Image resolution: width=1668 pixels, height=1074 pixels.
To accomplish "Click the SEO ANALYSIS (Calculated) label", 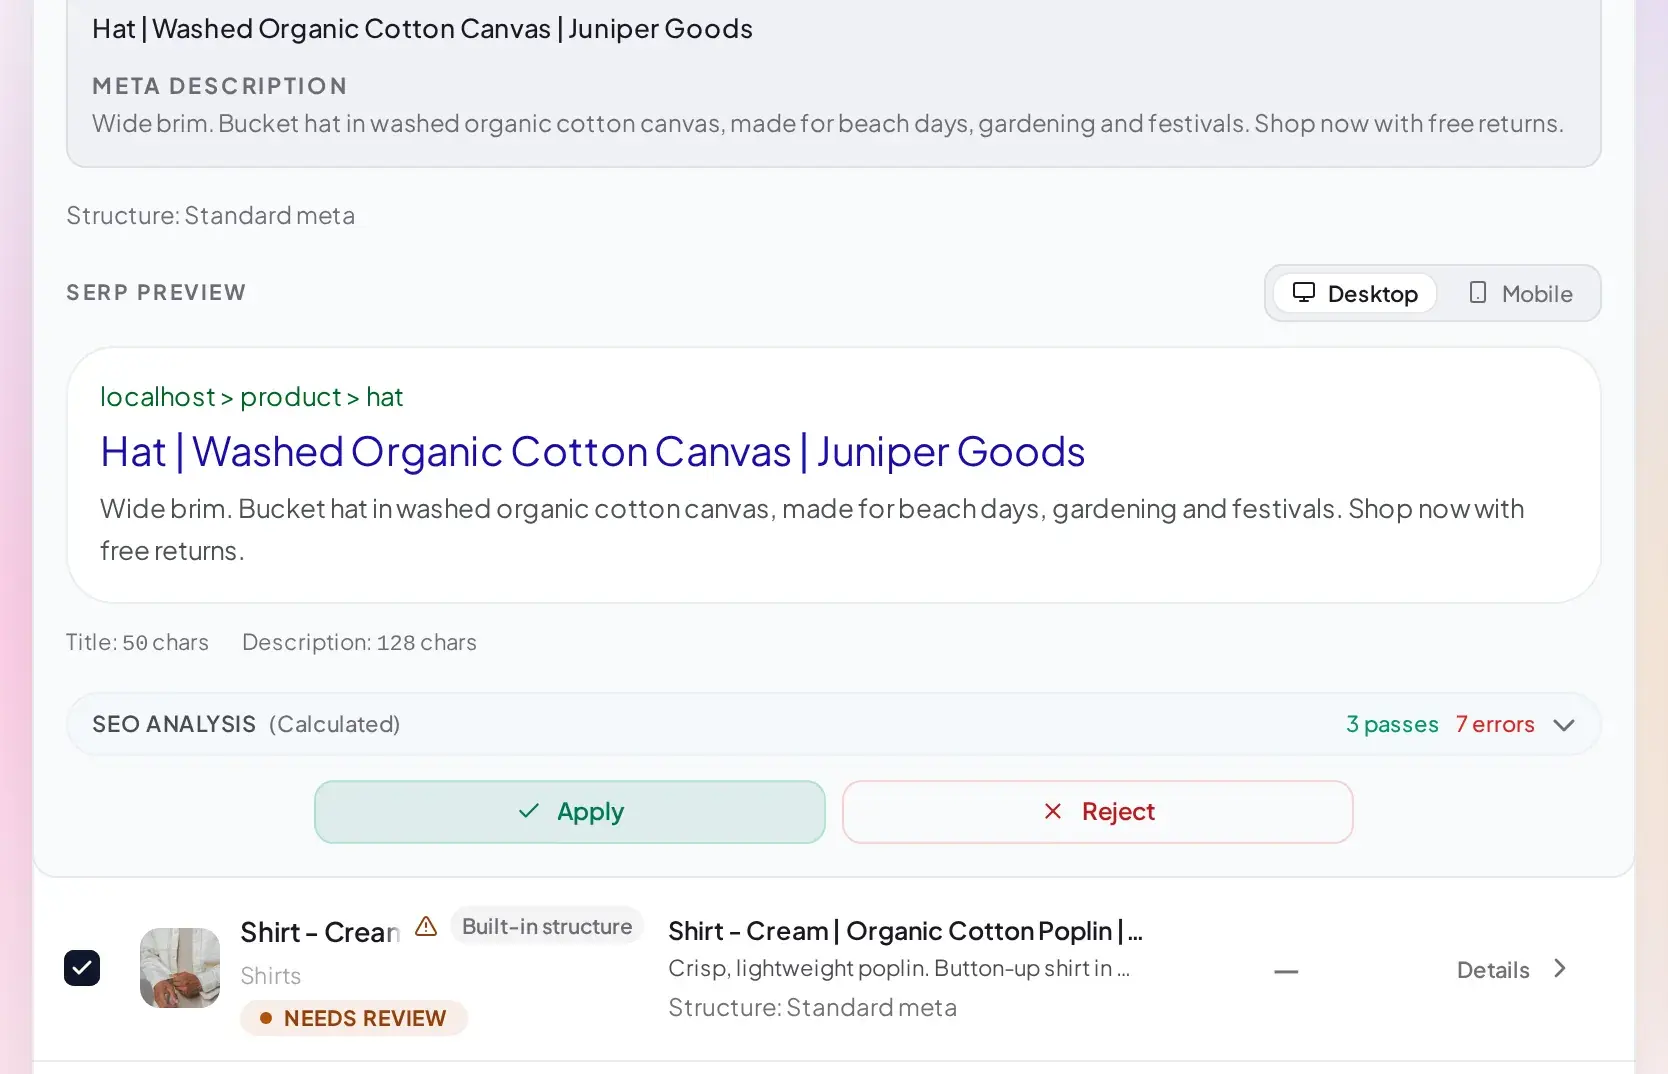I will point(246,724).
